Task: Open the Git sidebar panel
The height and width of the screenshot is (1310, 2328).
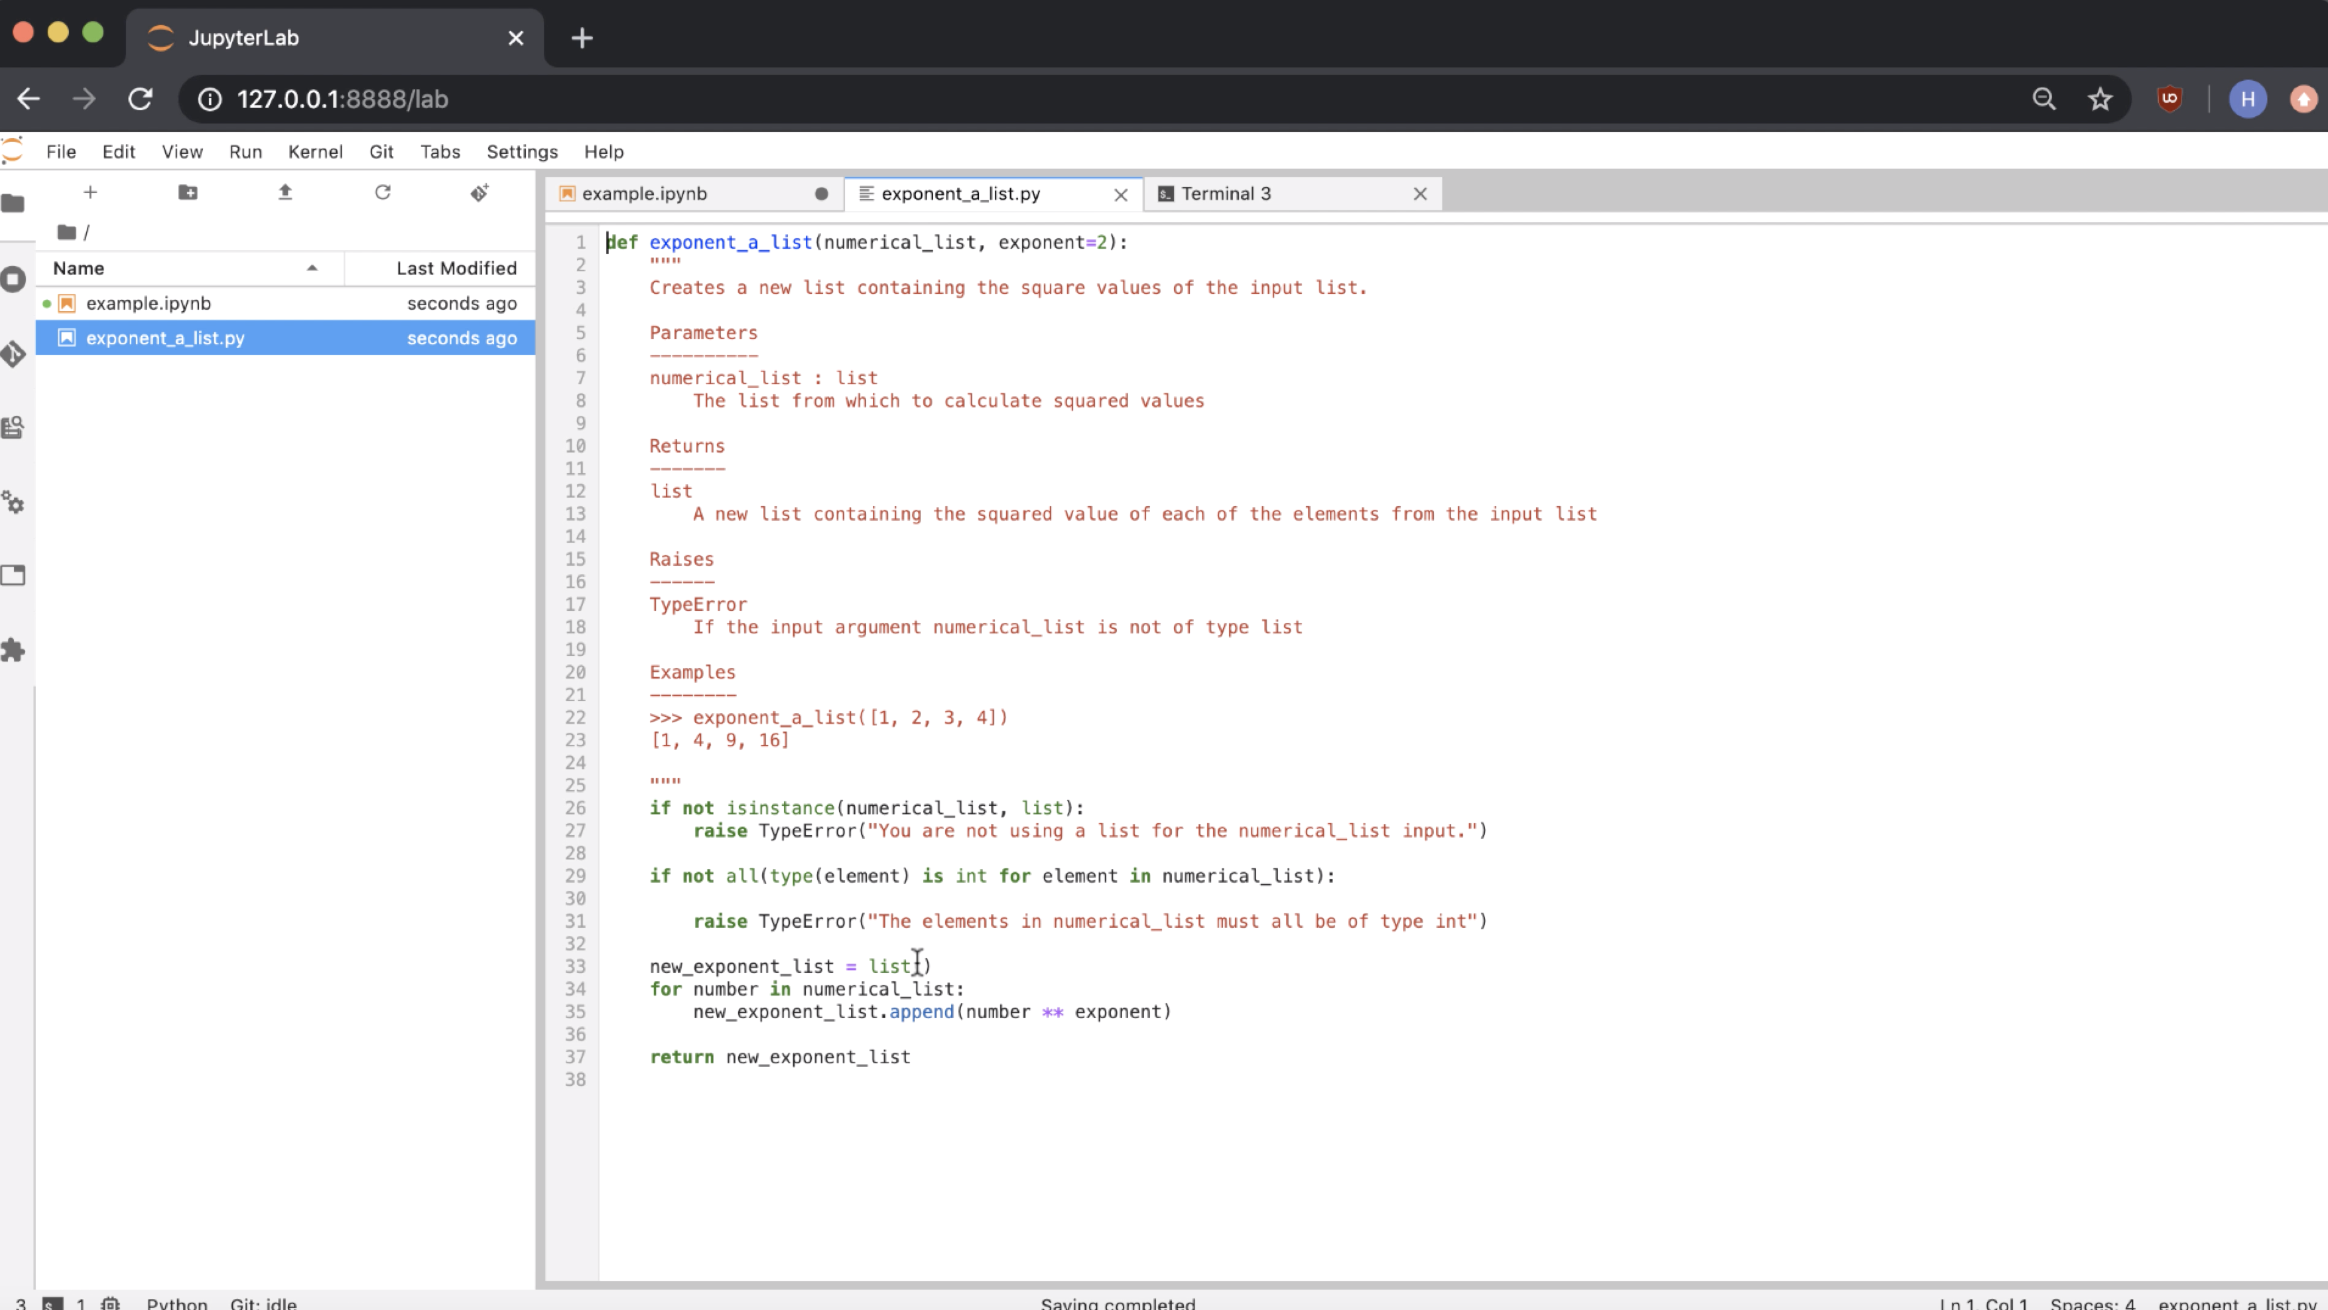Action: (x=13, y=354)
